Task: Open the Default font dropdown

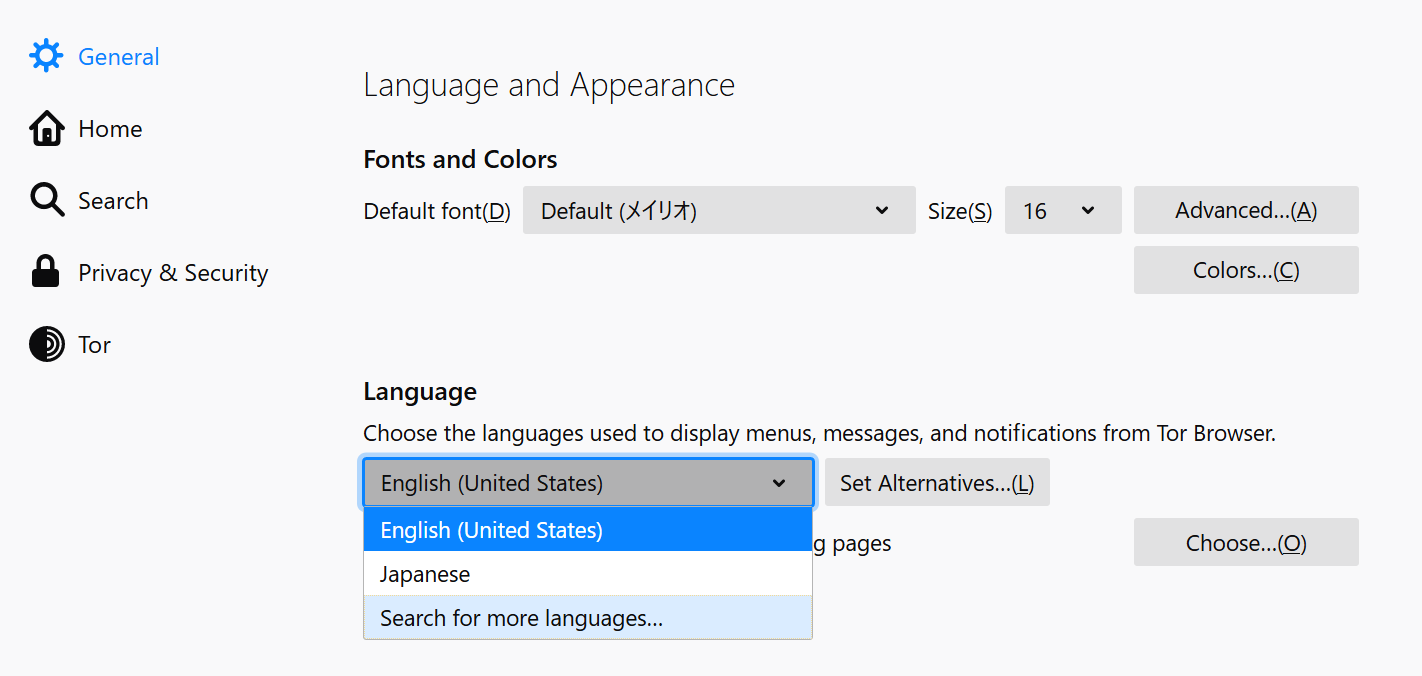Action: click(x=718, y=210)
